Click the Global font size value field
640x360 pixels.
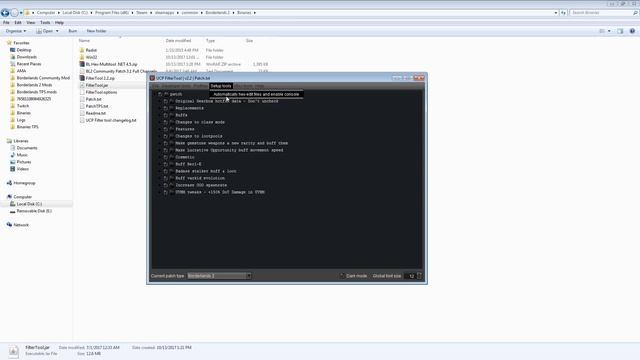pos(411,276)
